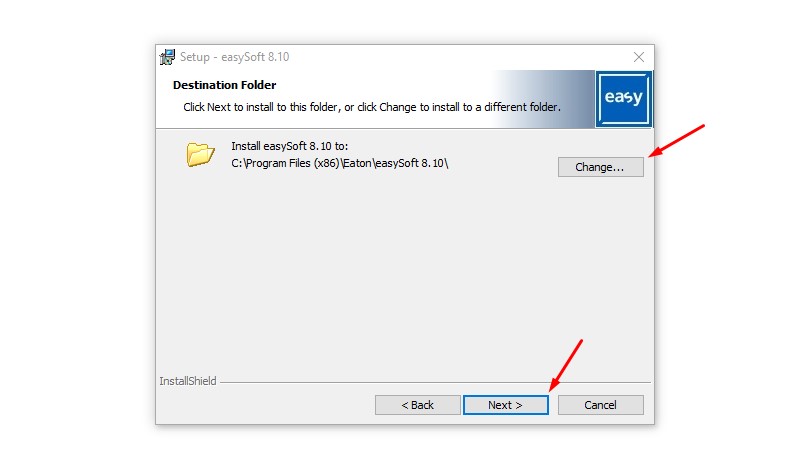This screenshot has height=465, width=800.
Task: Cancel the easySoft setup
Action: click(x=601, y=405)
